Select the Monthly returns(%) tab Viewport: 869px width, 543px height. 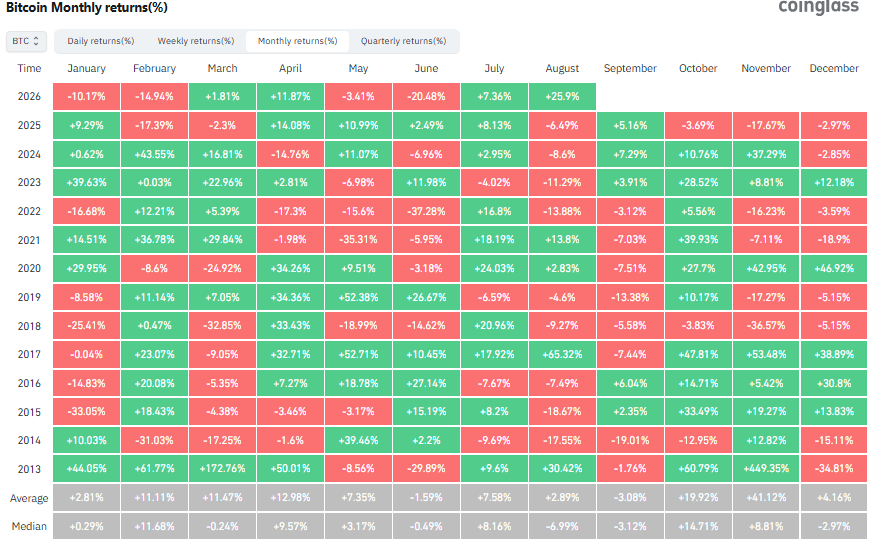click(x=298, y=41)
